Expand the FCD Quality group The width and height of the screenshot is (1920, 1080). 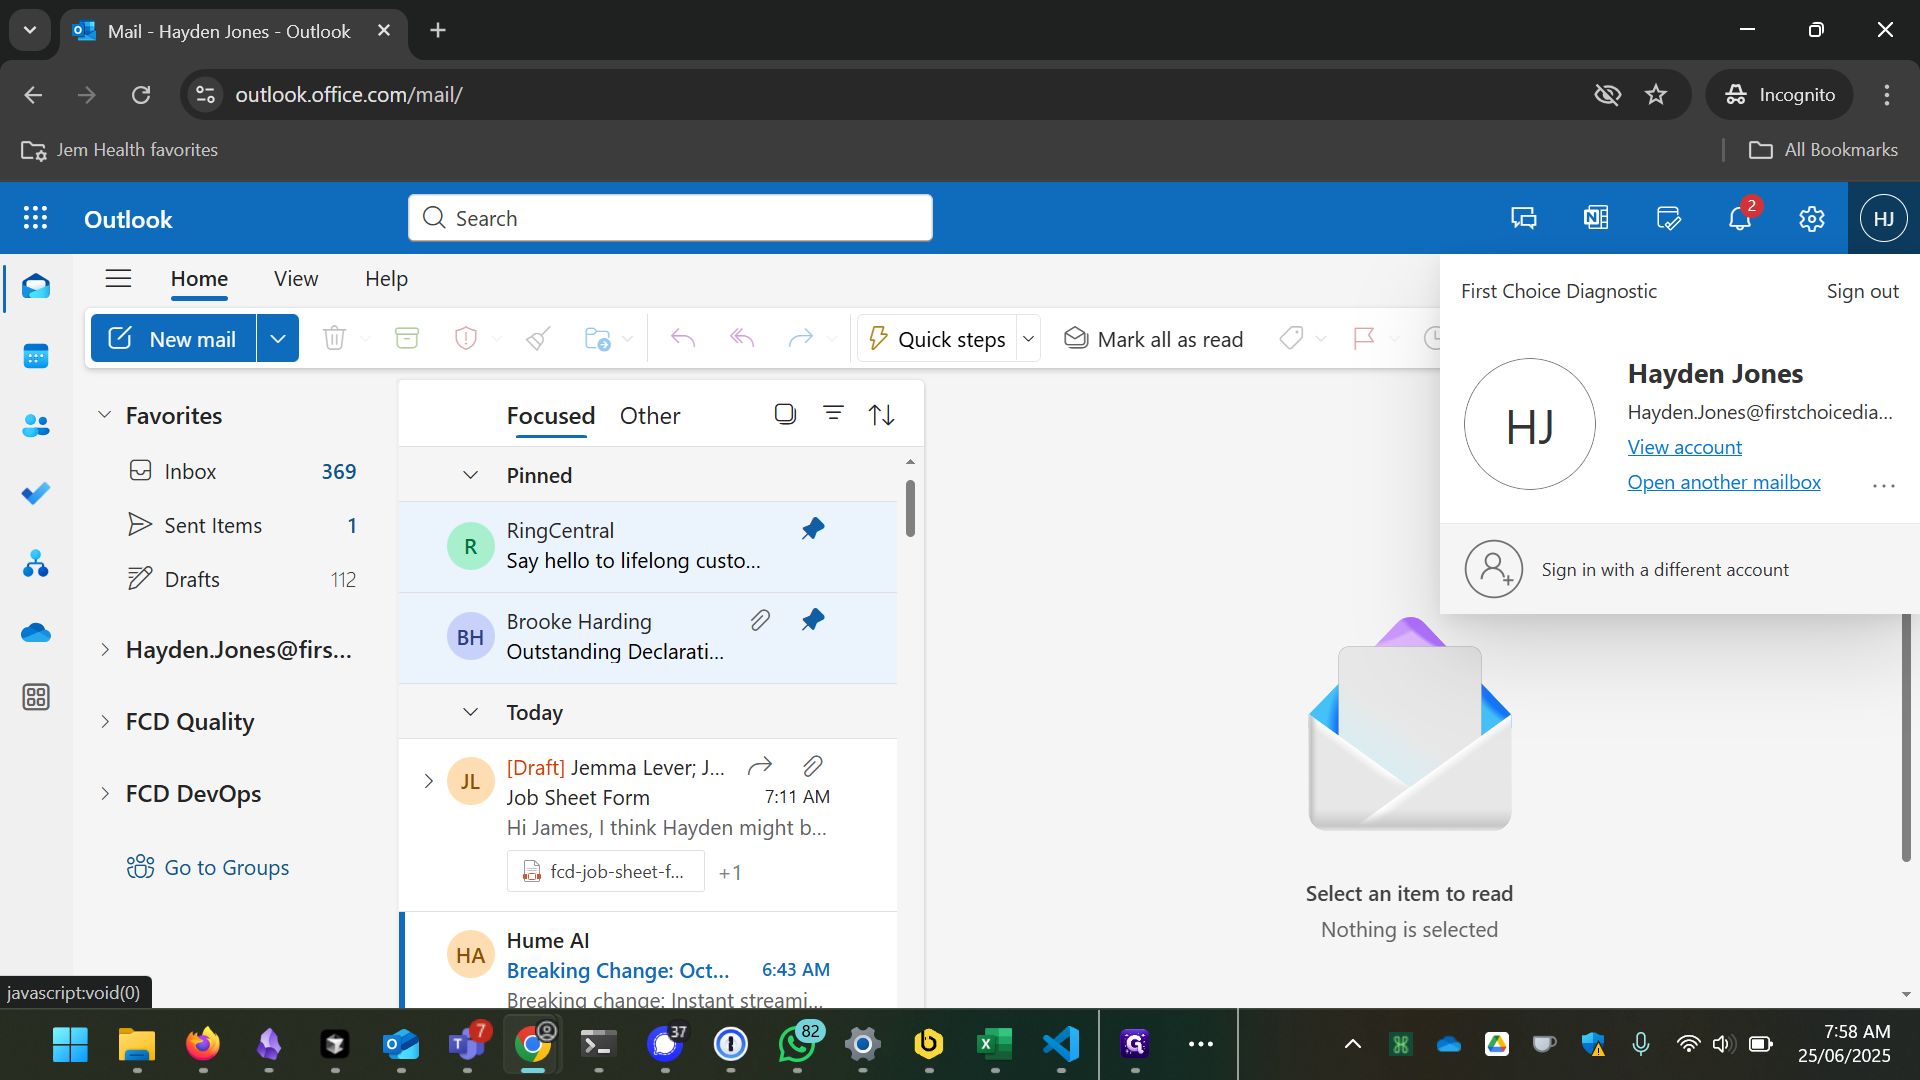click(104, 722)
